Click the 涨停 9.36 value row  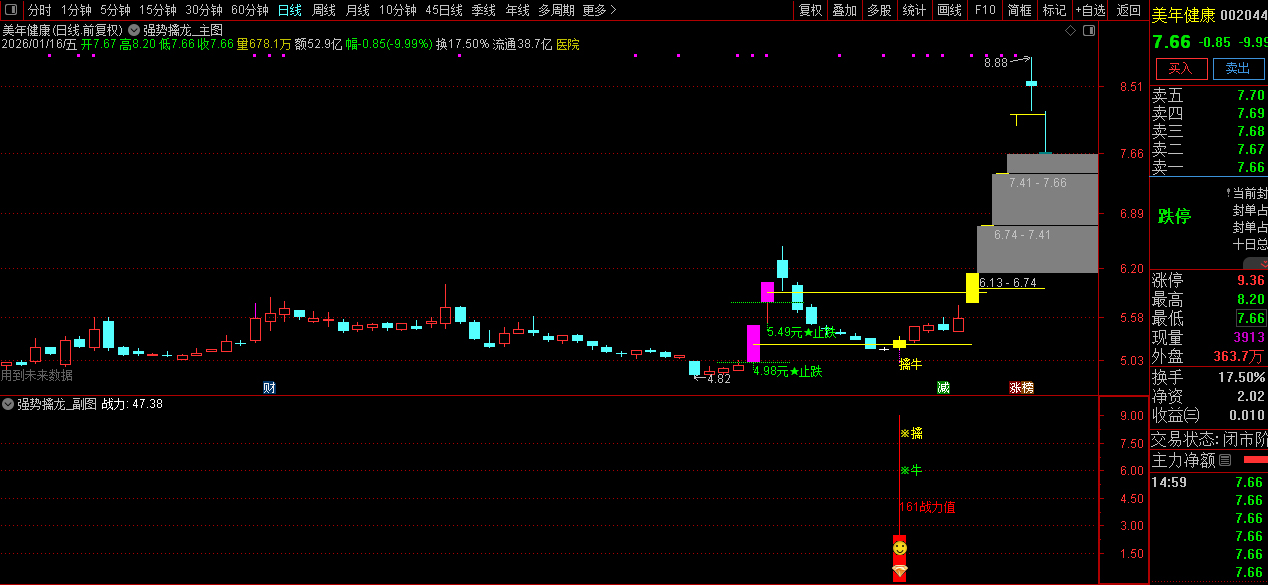(1209, 280)
